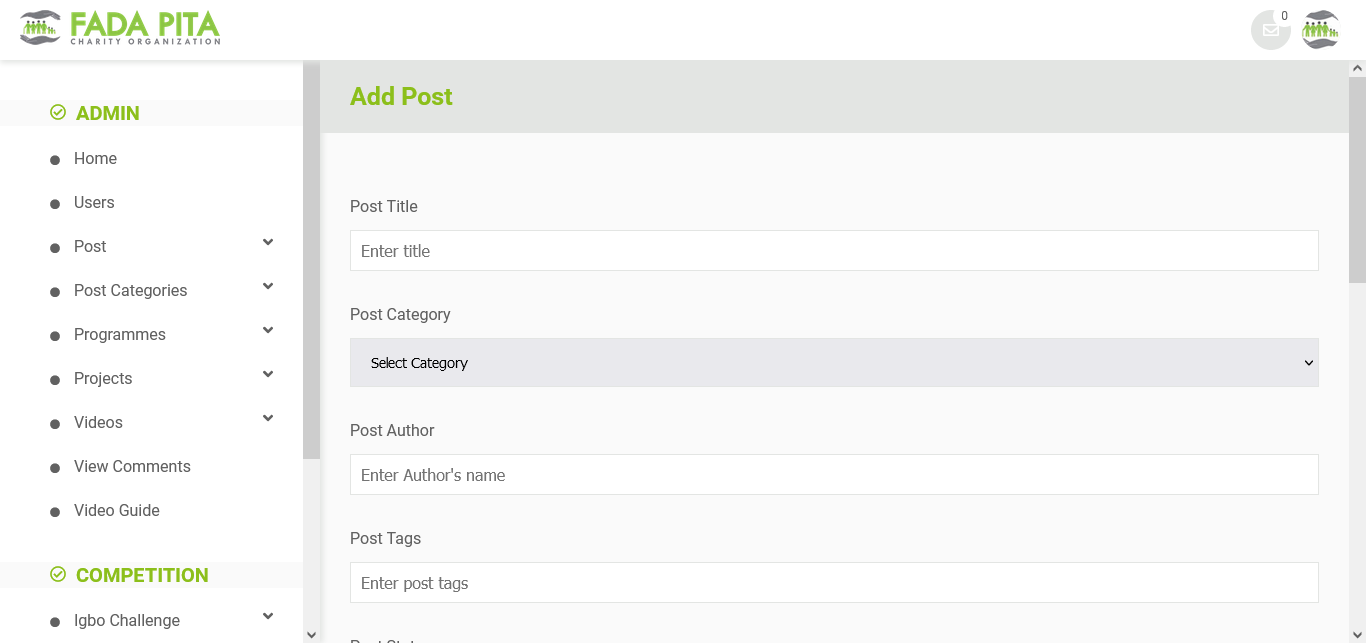Expand the Post Categories submenu chevron
1366x643 pixels.
268,286
